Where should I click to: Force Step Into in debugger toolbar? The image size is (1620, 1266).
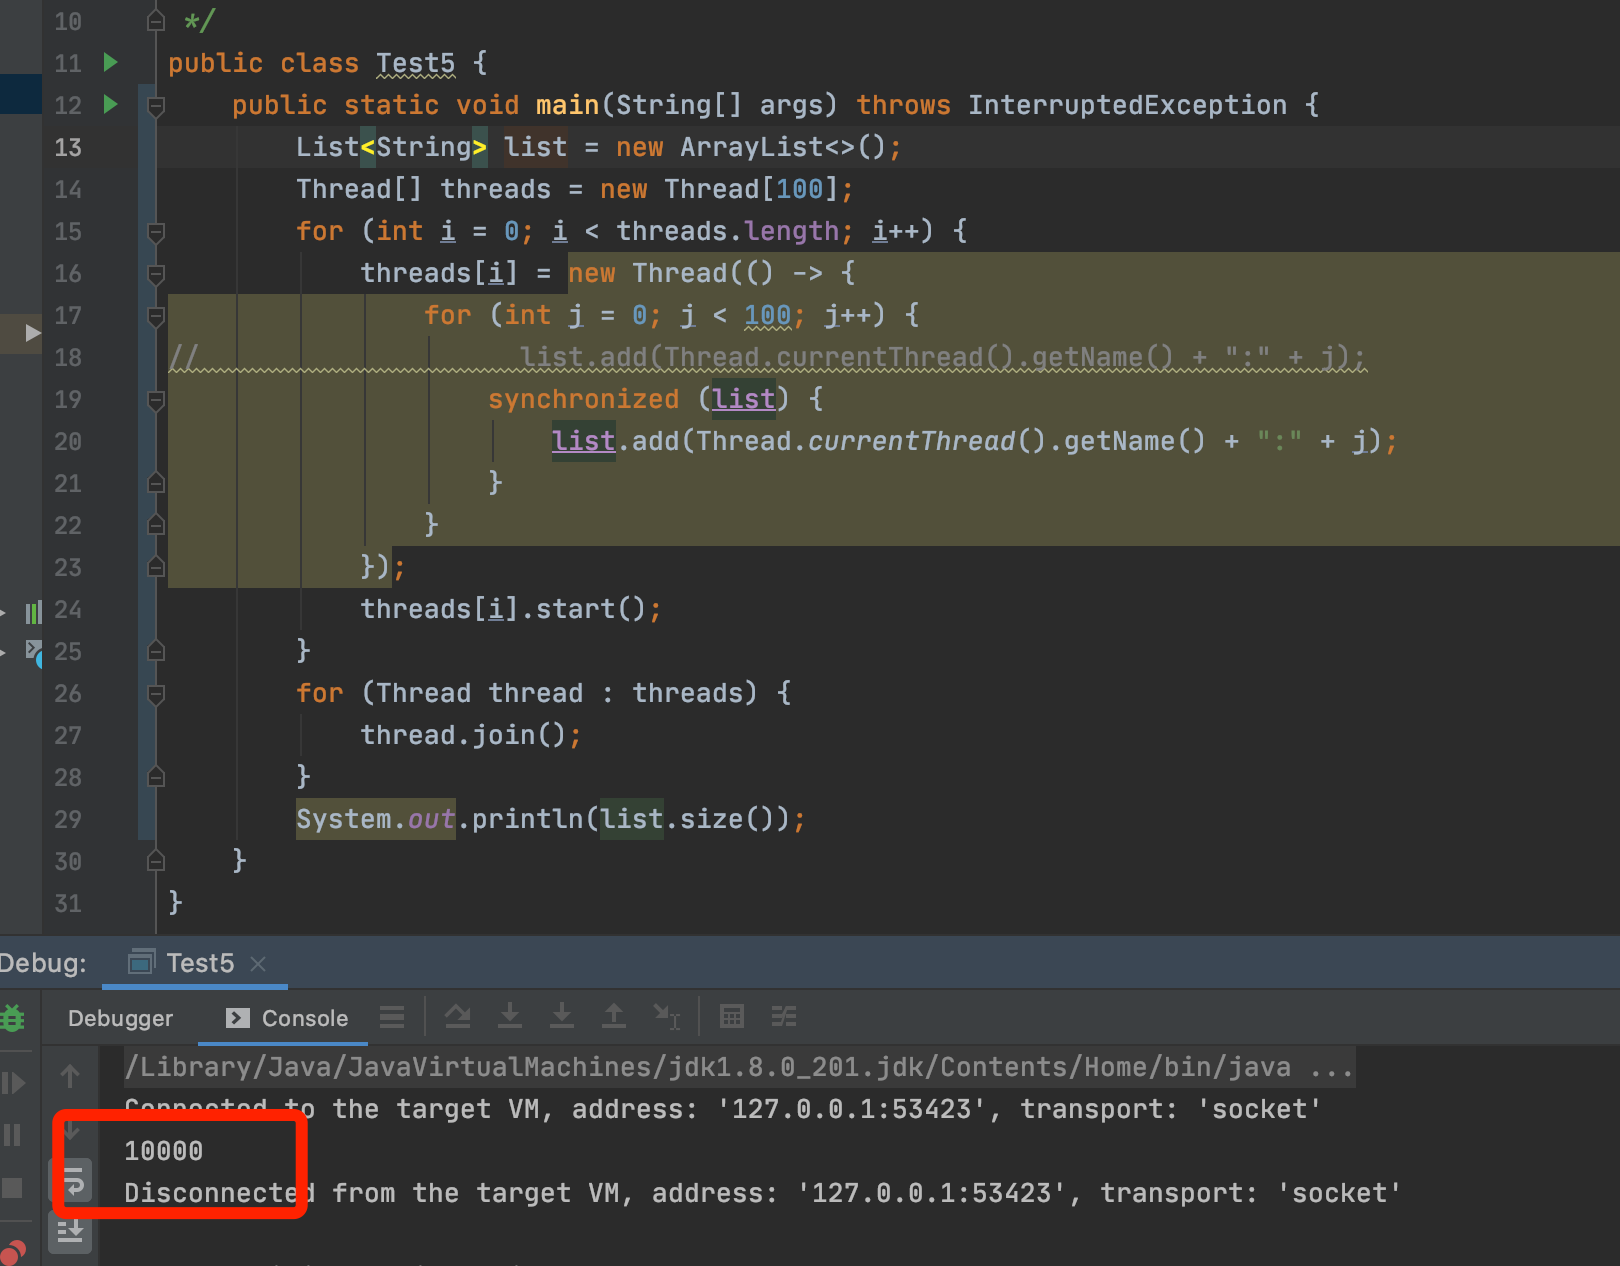click(562, 1017)
